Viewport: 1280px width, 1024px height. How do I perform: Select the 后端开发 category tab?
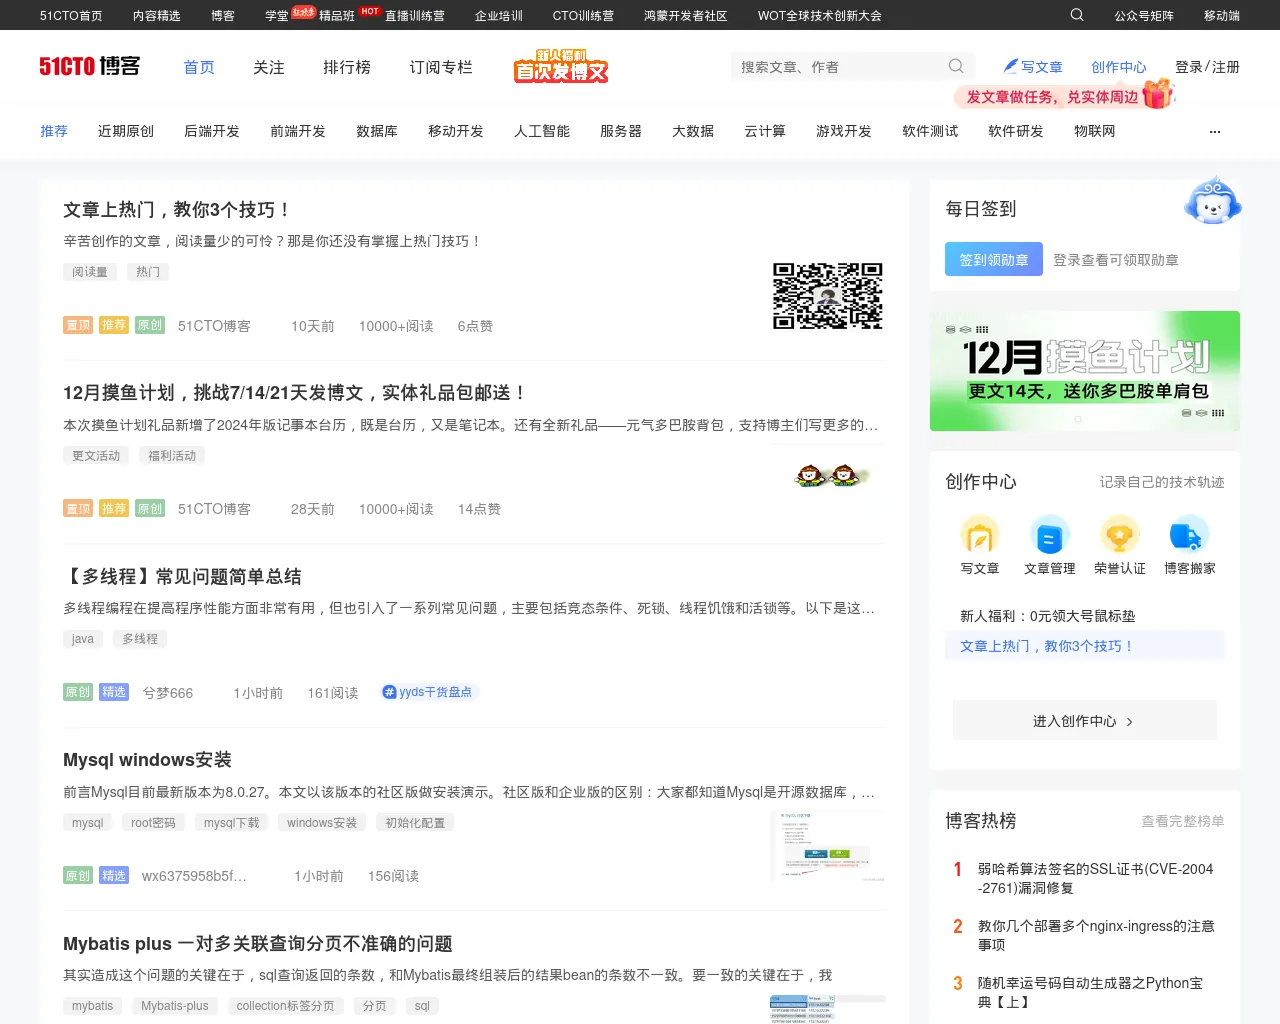coord(212,131)
